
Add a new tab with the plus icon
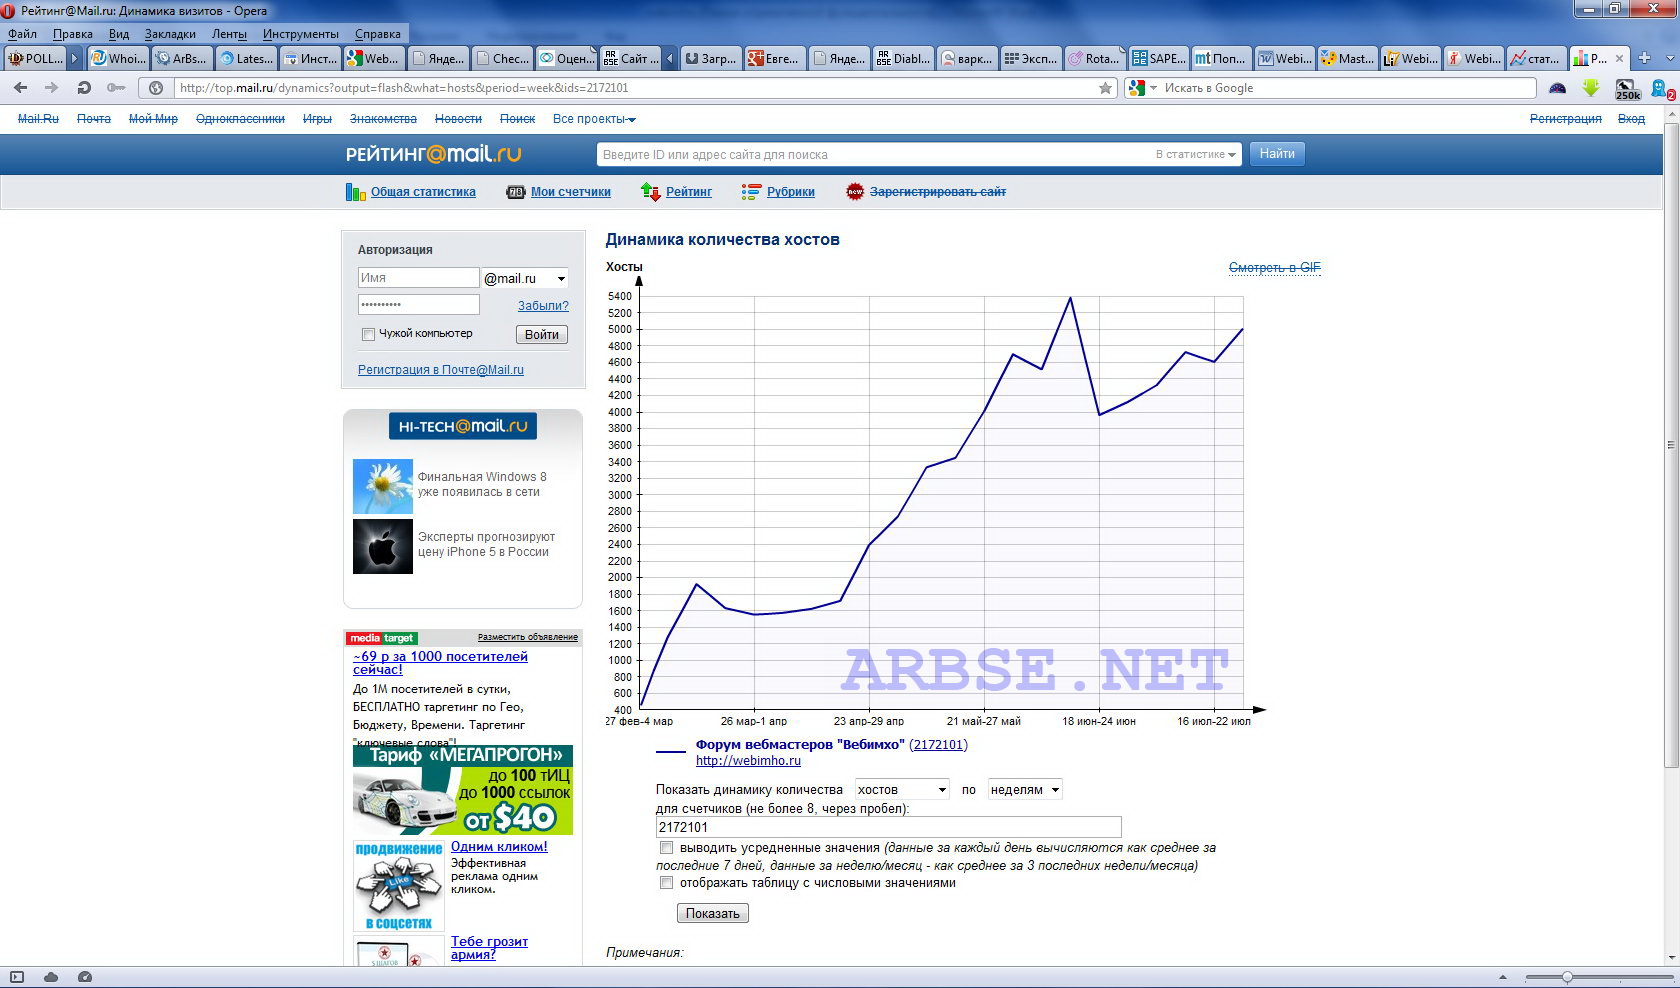pyautogui.click(x=1644, y=58)
